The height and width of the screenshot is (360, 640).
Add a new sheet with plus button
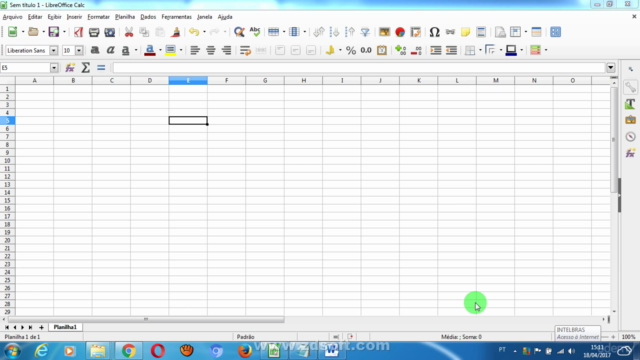pyautogui.click(x=41, y=327)
